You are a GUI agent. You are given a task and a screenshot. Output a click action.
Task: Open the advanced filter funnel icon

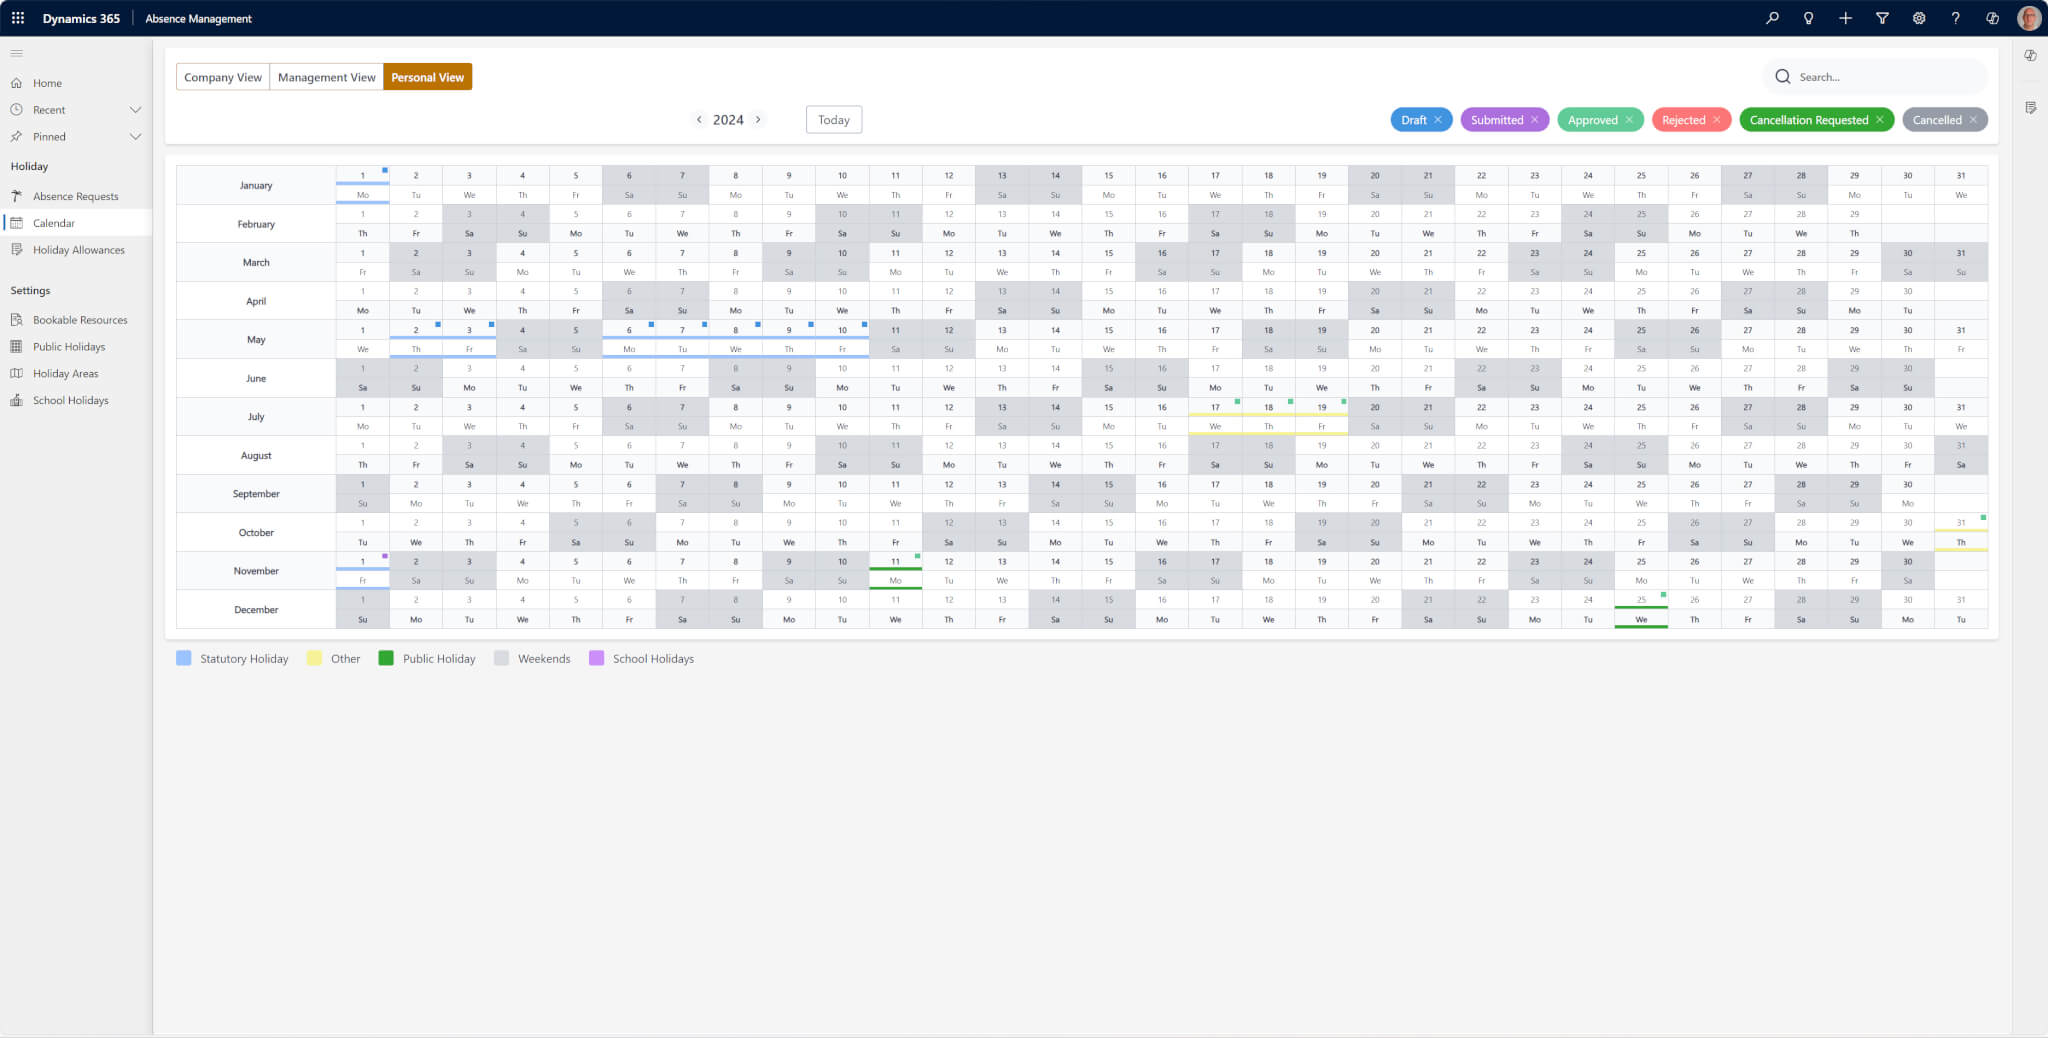(1882, 18)
